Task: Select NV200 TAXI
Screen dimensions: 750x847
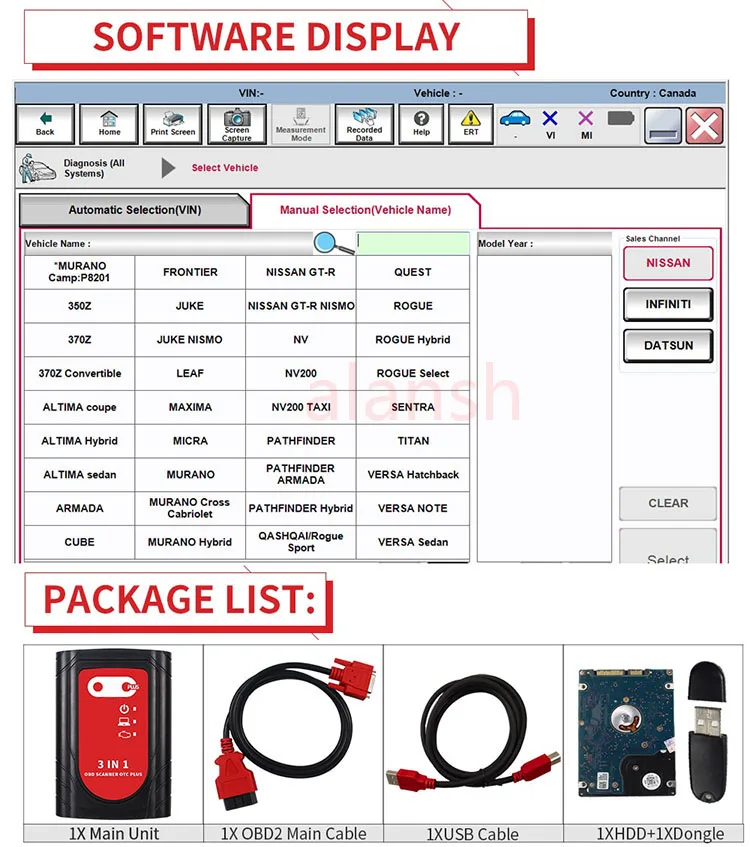Action: (x=301, y=407)
